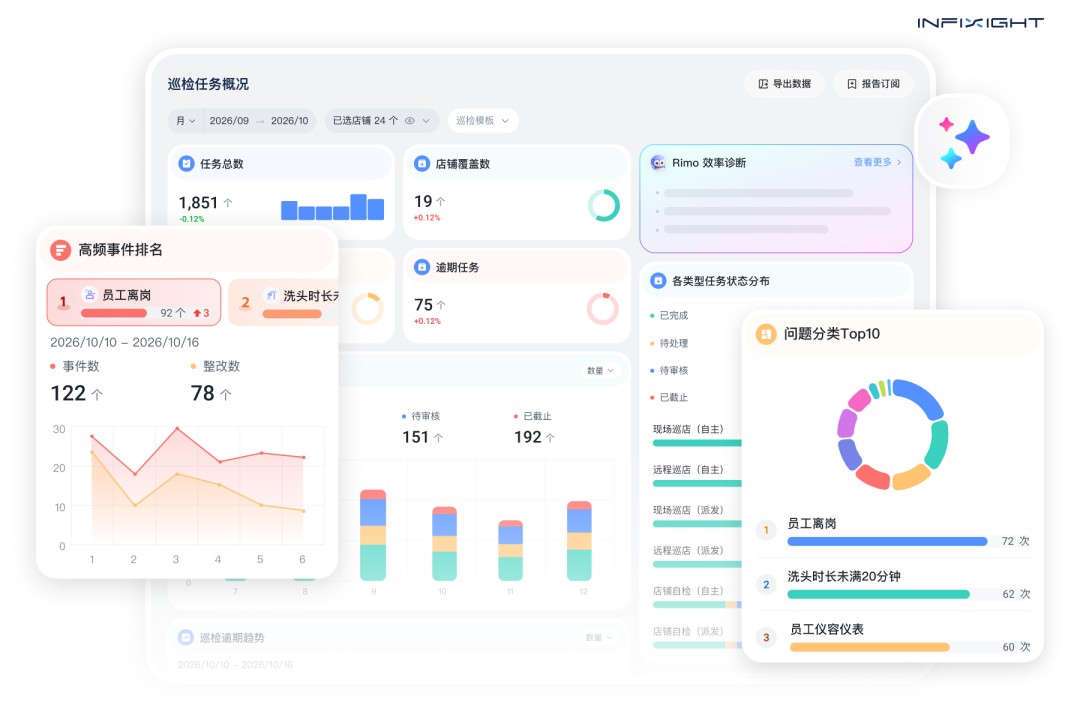Click the stacked bar for month 12

tap(579, 541)
